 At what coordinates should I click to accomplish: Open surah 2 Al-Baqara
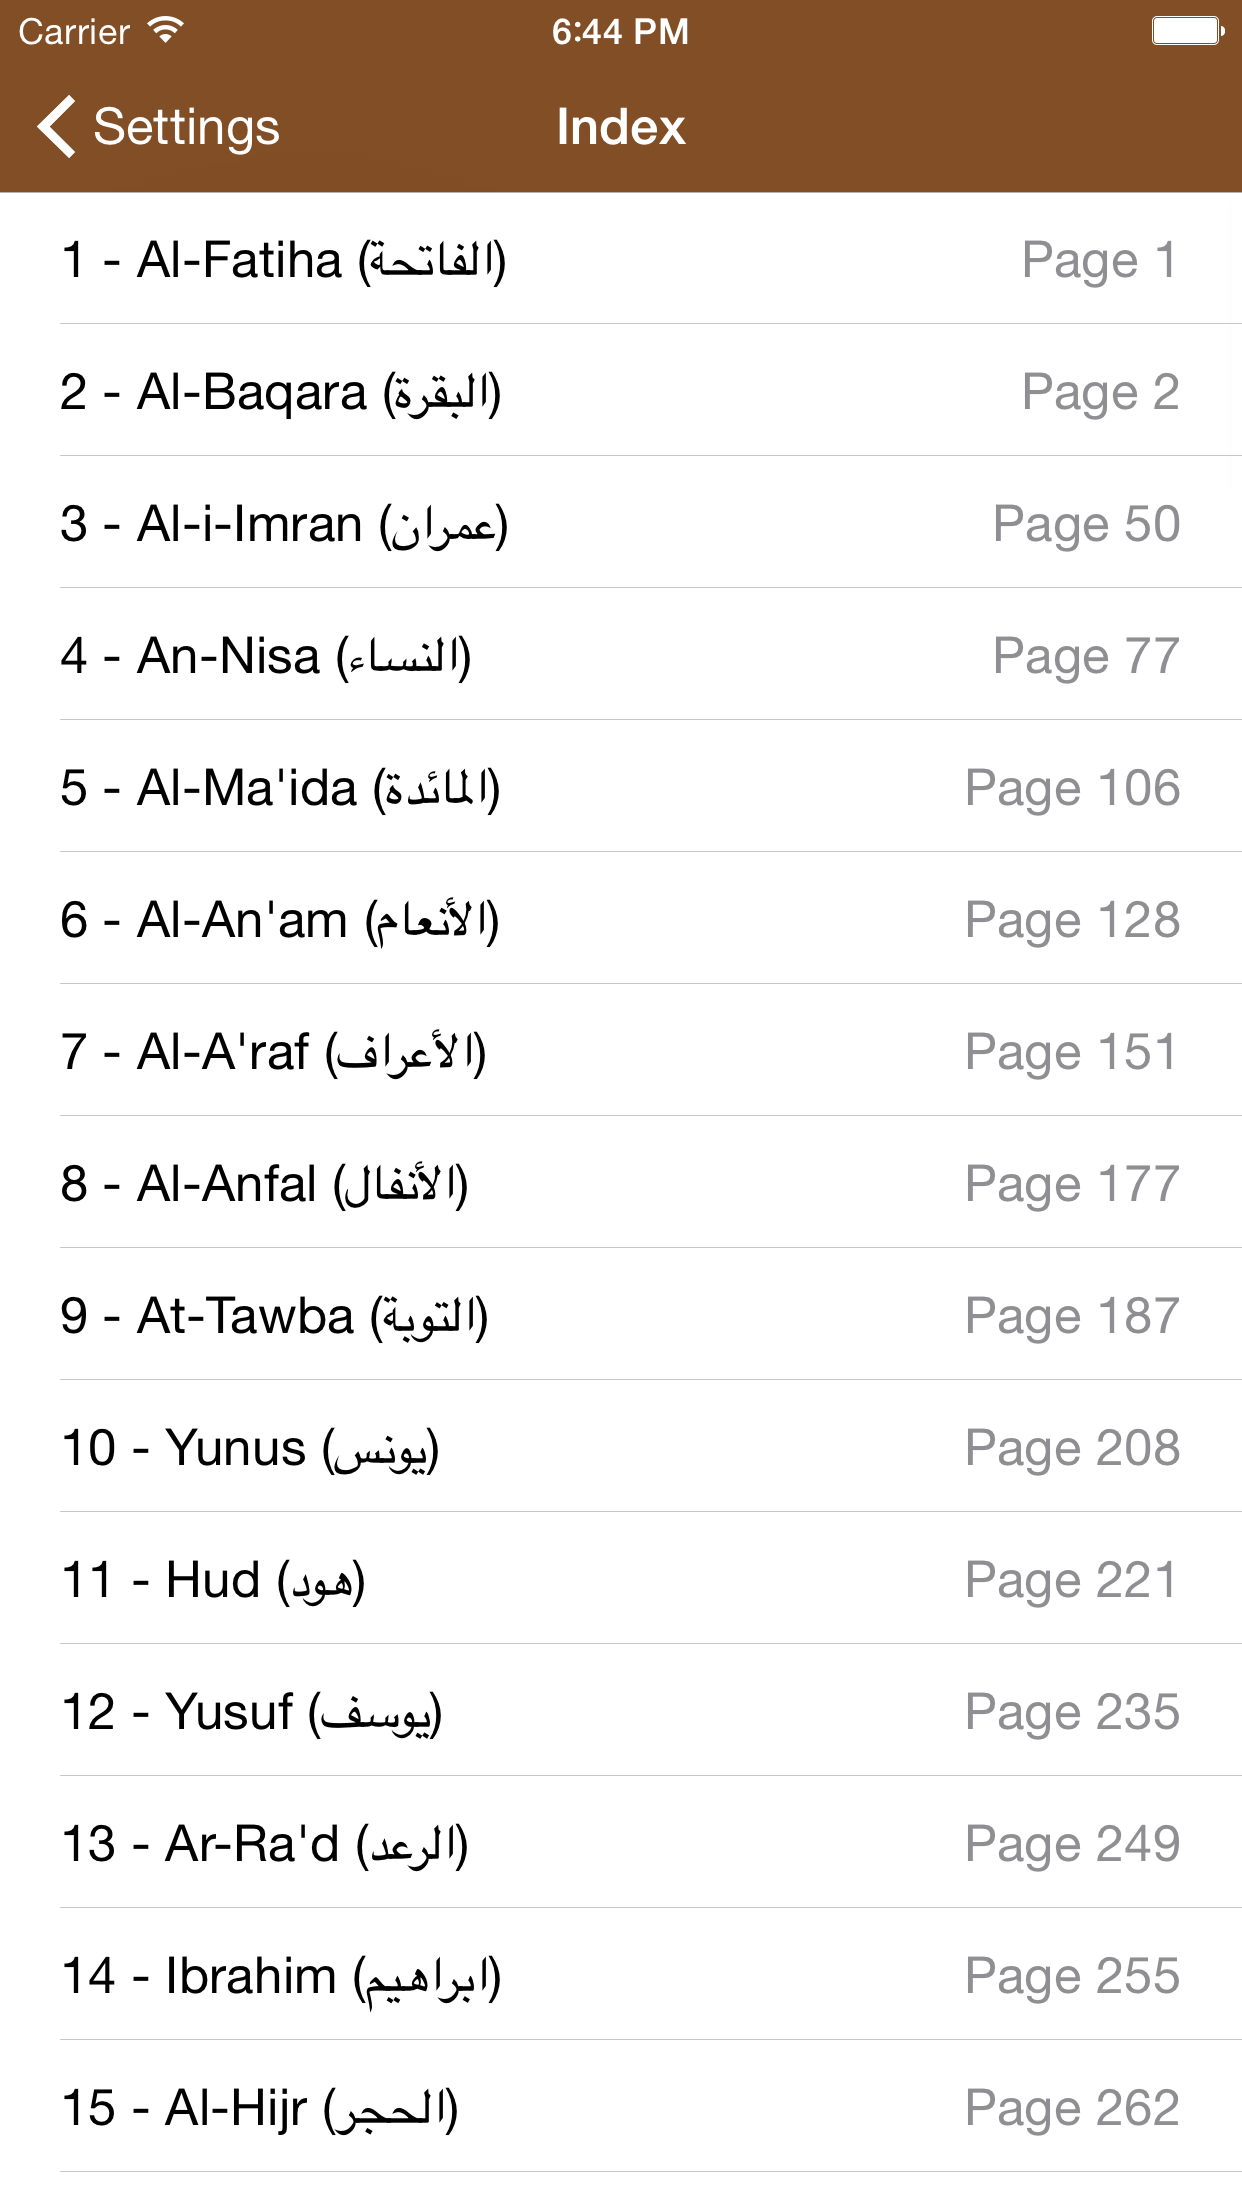(x=280, y=392)
